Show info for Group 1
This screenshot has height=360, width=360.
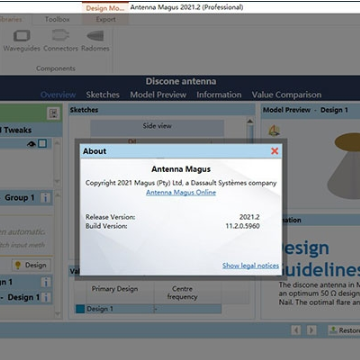46,198
